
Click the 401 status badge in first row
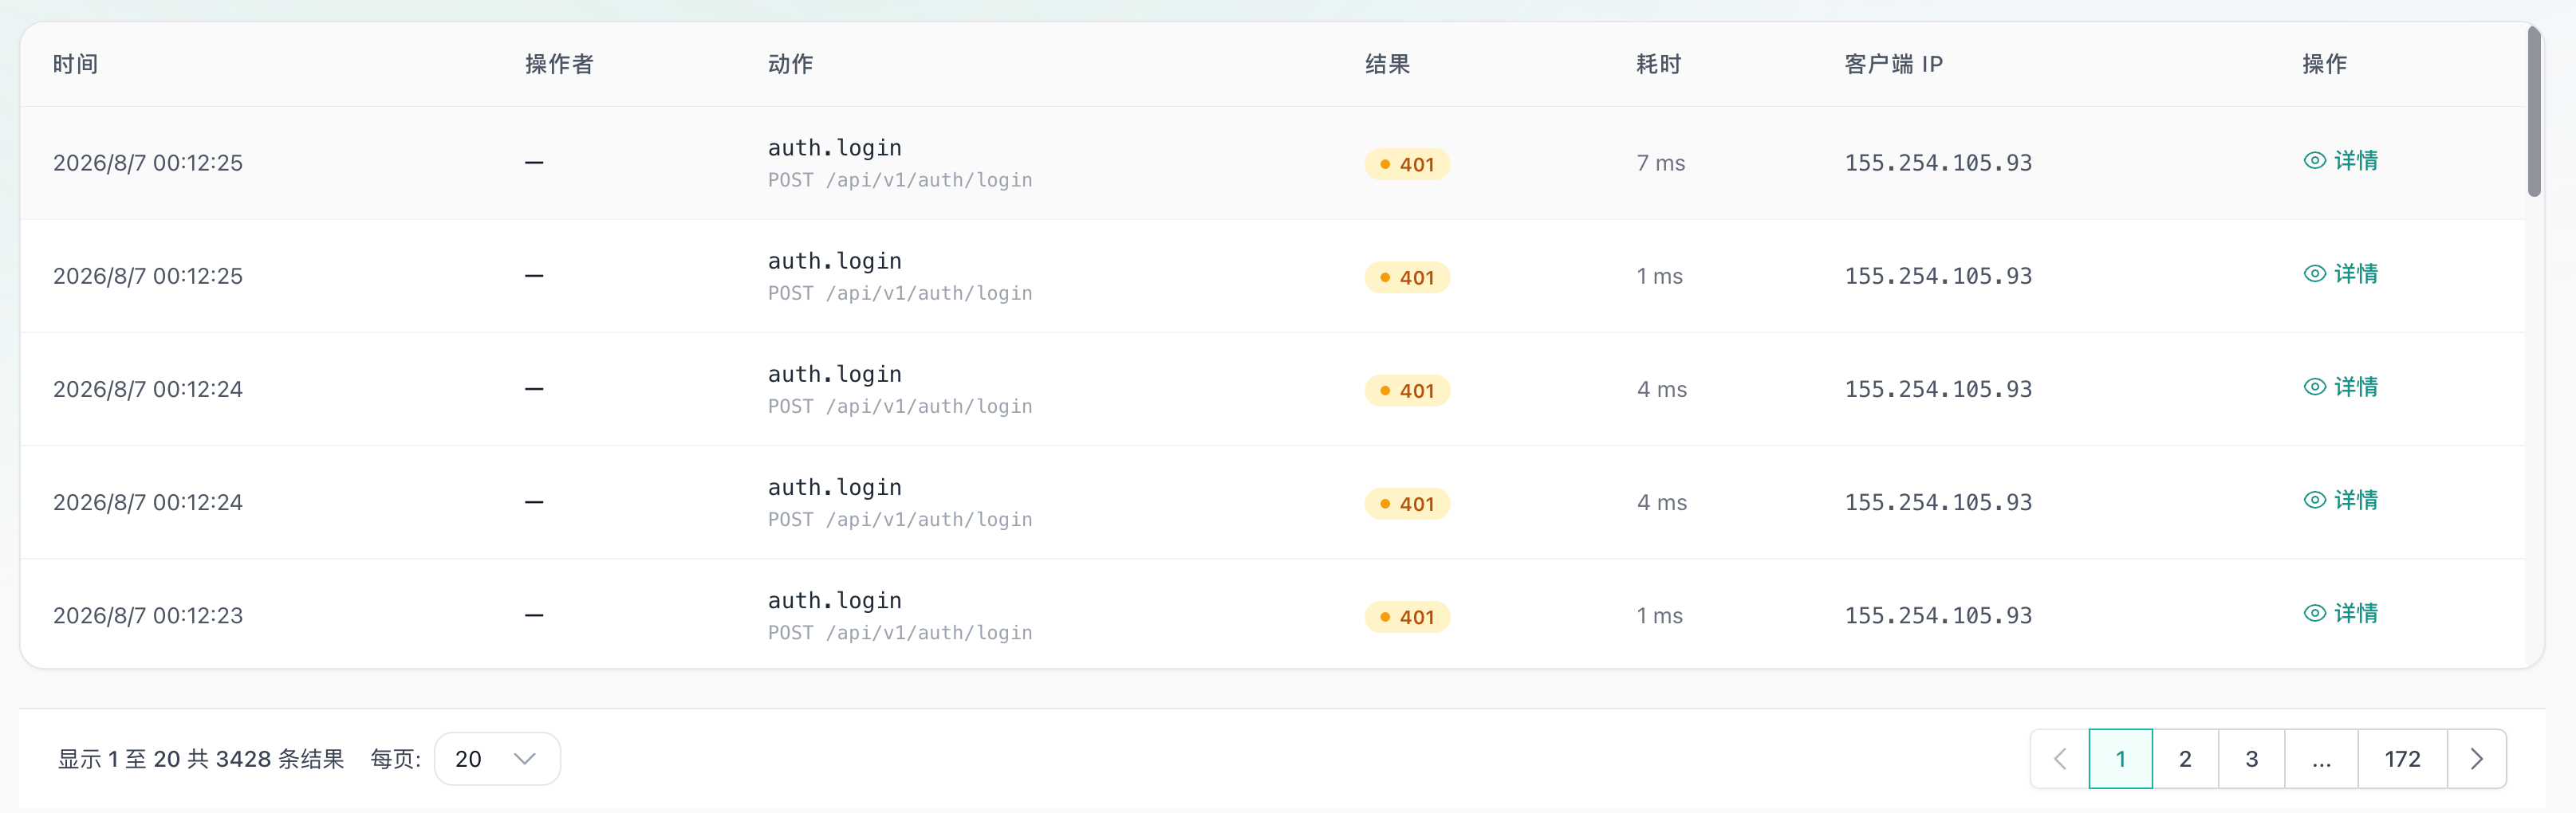coord(1407,164)
